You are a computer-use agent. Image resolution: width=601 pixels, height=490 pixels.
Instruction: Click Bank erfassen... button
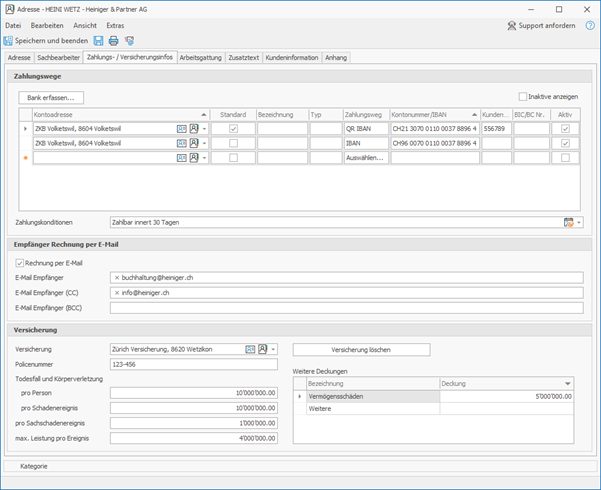[x=51, y=98]
